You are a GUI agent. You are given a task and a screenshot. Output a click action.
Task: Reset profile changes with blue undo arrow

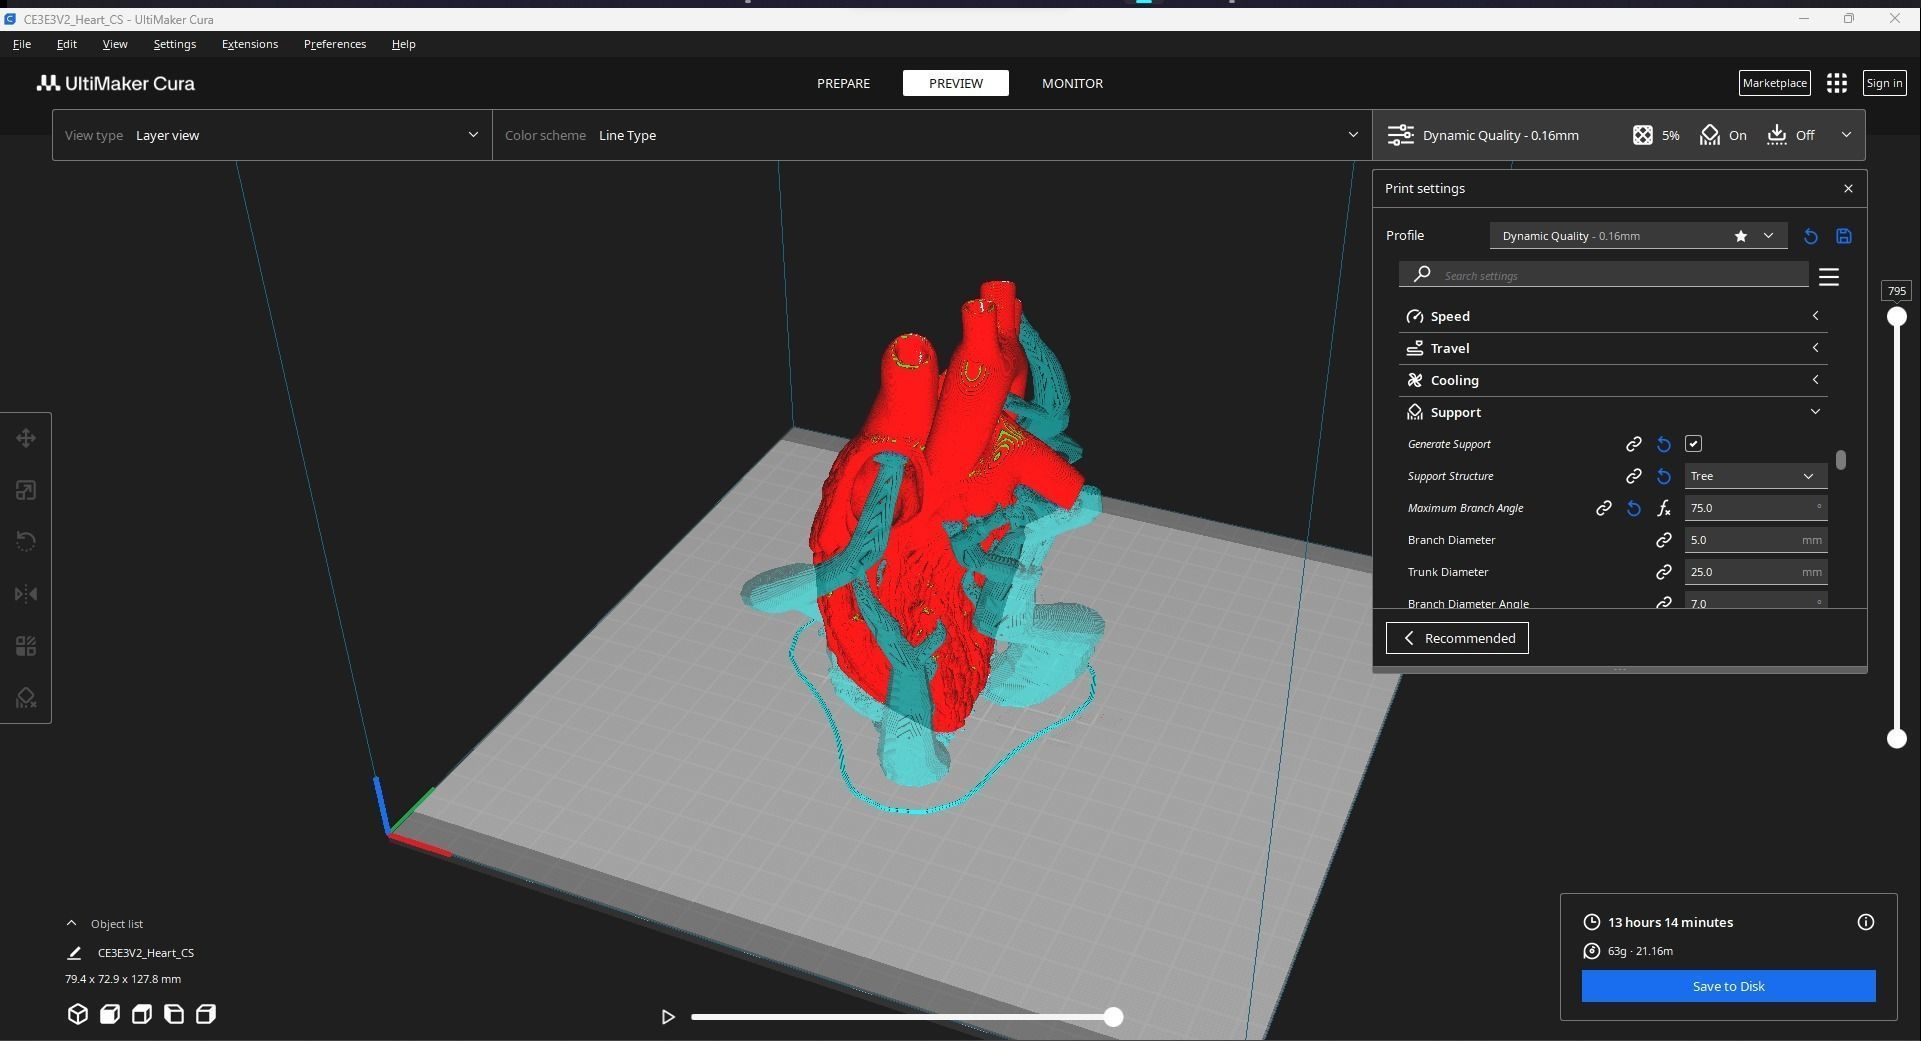tap(1810, 236)
